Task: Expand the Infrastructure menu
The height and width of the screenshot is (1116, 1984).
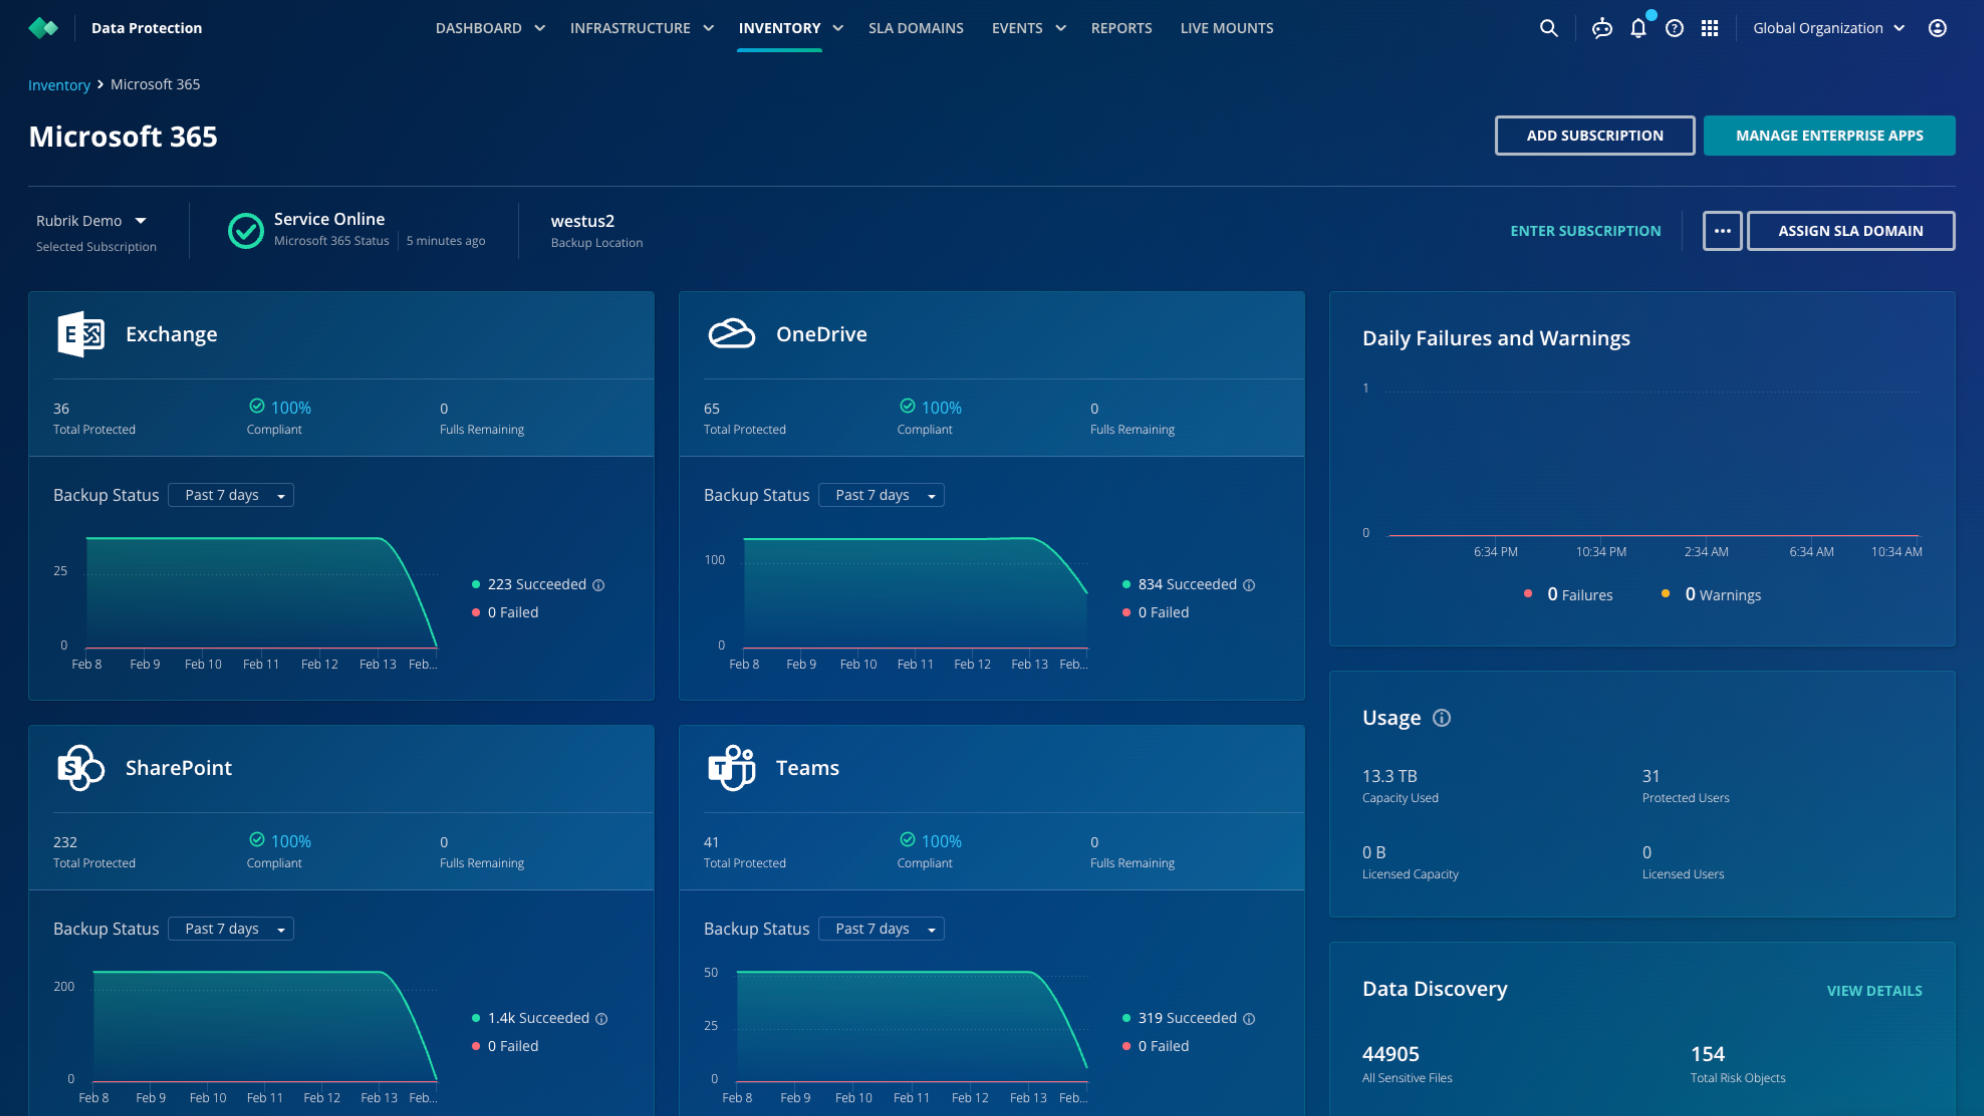Action: pyautogui.click(x=642, y=28)
